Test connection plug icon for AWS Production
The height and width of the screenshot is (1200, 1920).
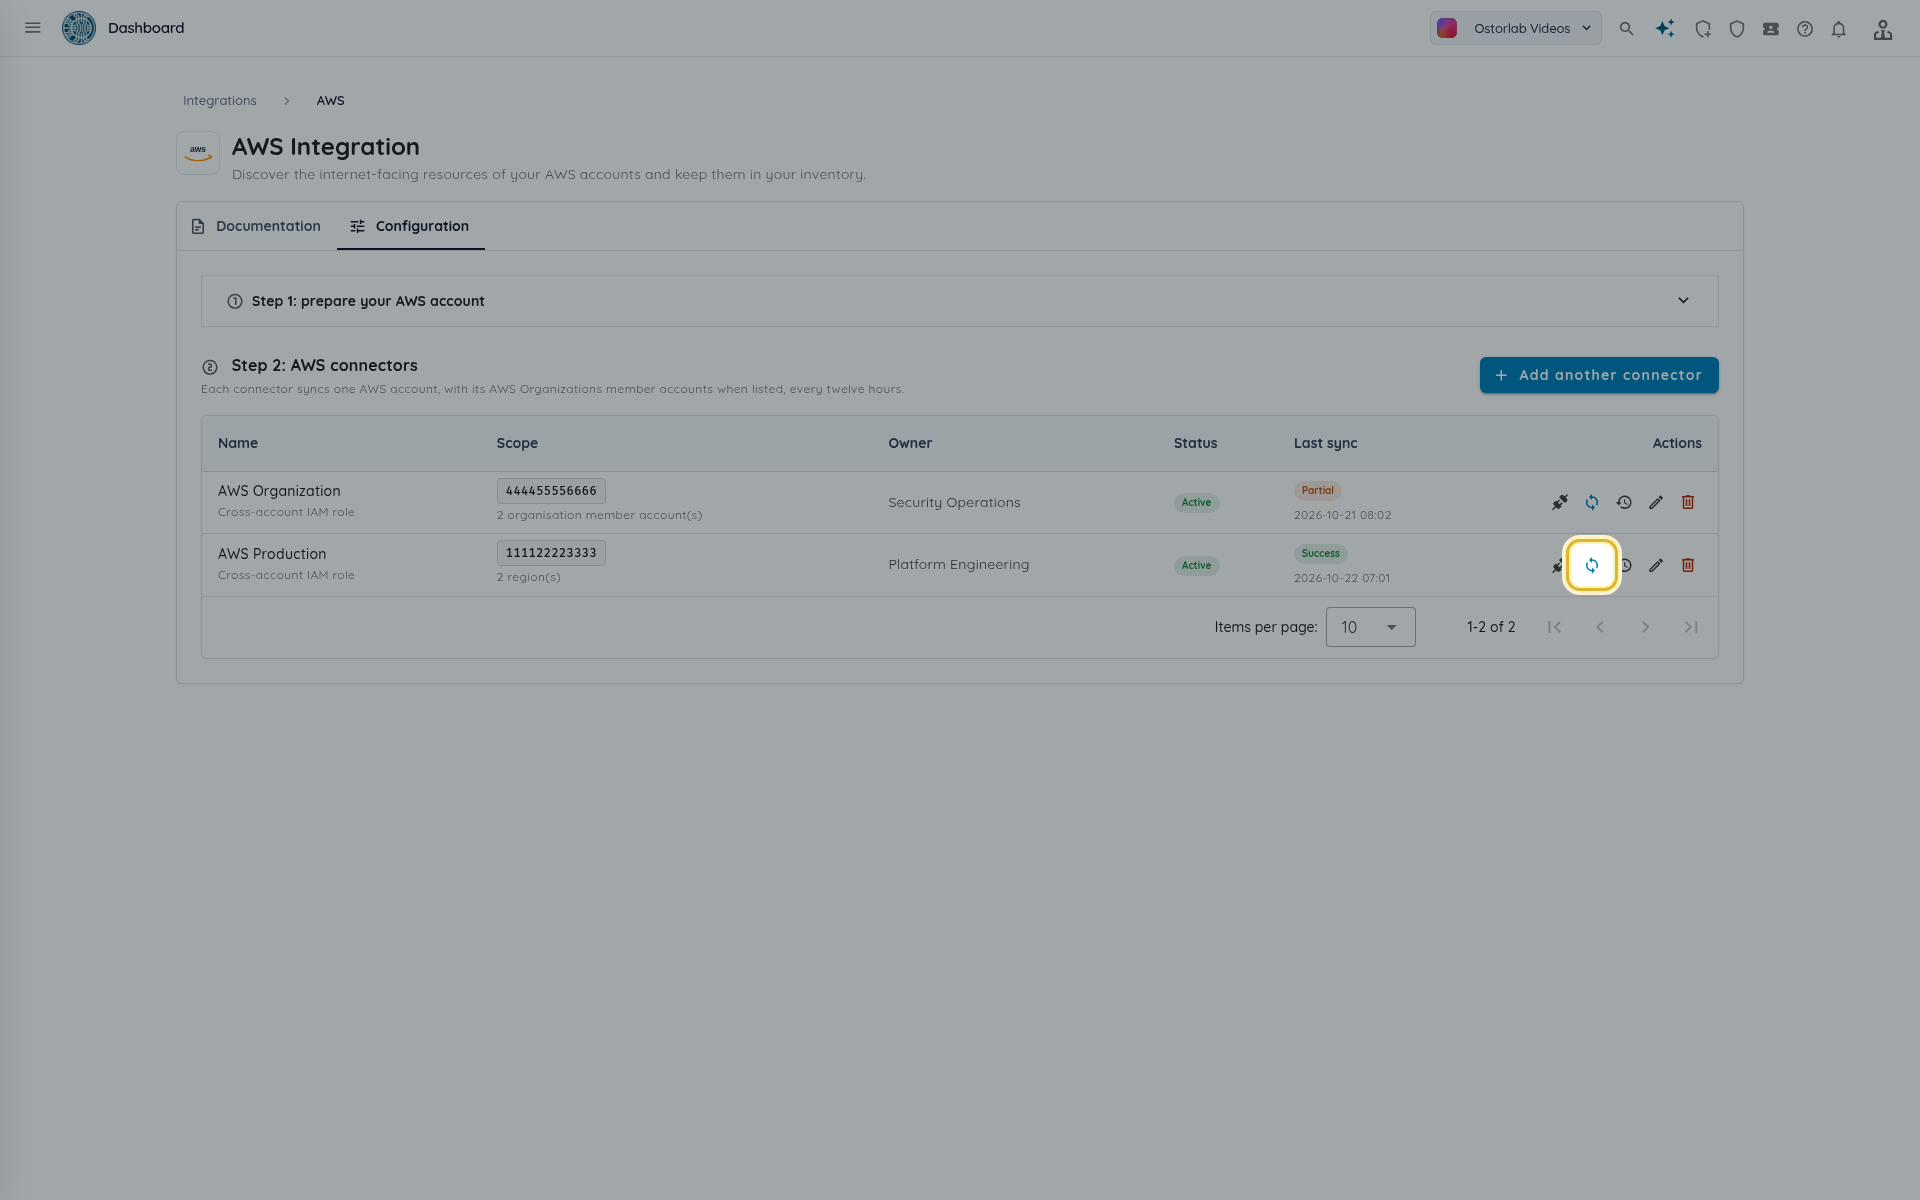[1558, 565]
